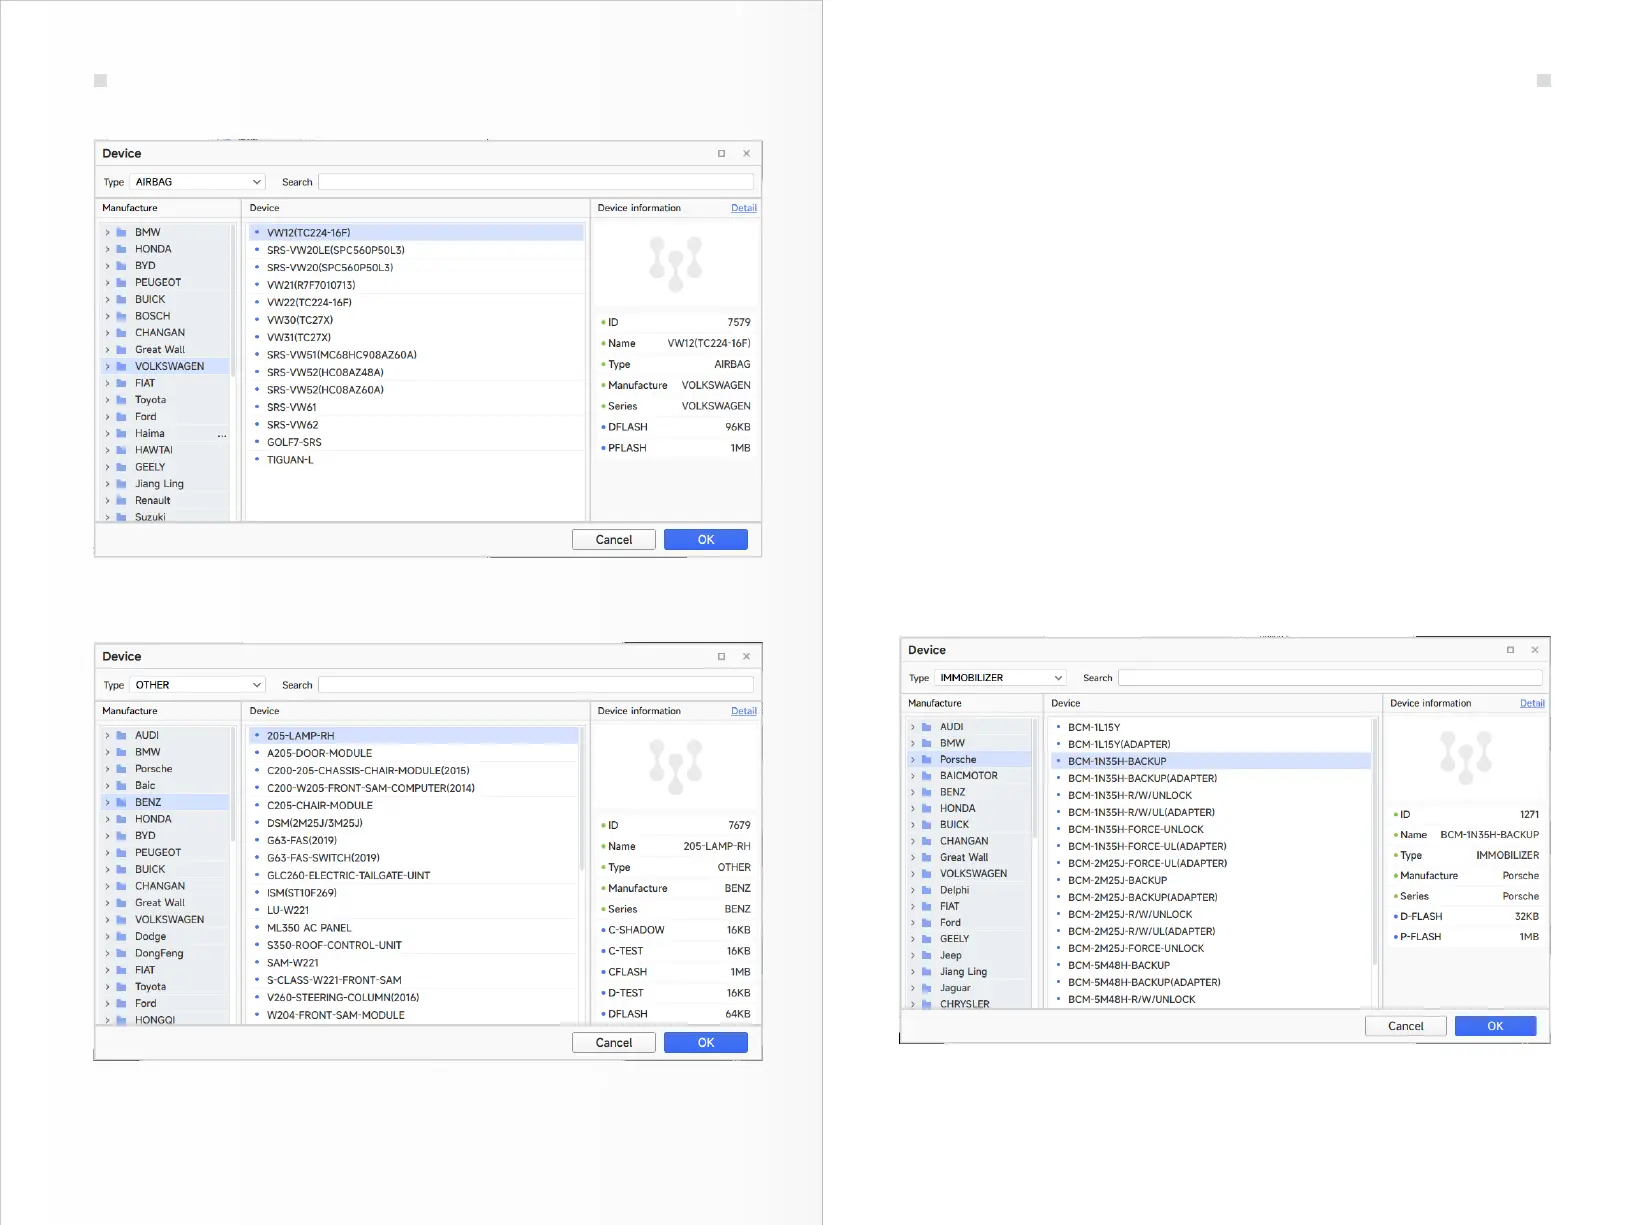Select Toyota folder icon in AIRBAG window
Image resolution: width=1644 pixels, height=1225 pixels.
coord(122,400)
